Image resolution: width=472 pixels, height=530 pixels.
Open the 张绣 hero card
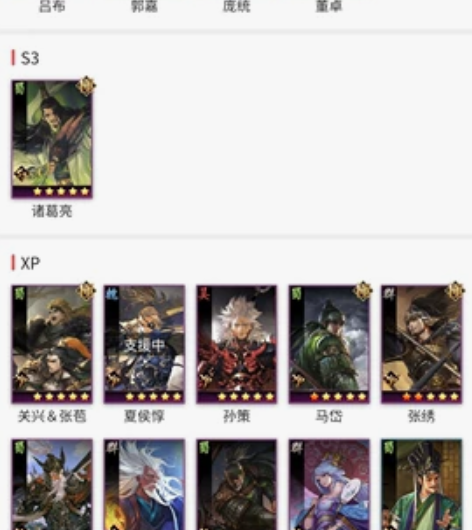click(421, 344)
